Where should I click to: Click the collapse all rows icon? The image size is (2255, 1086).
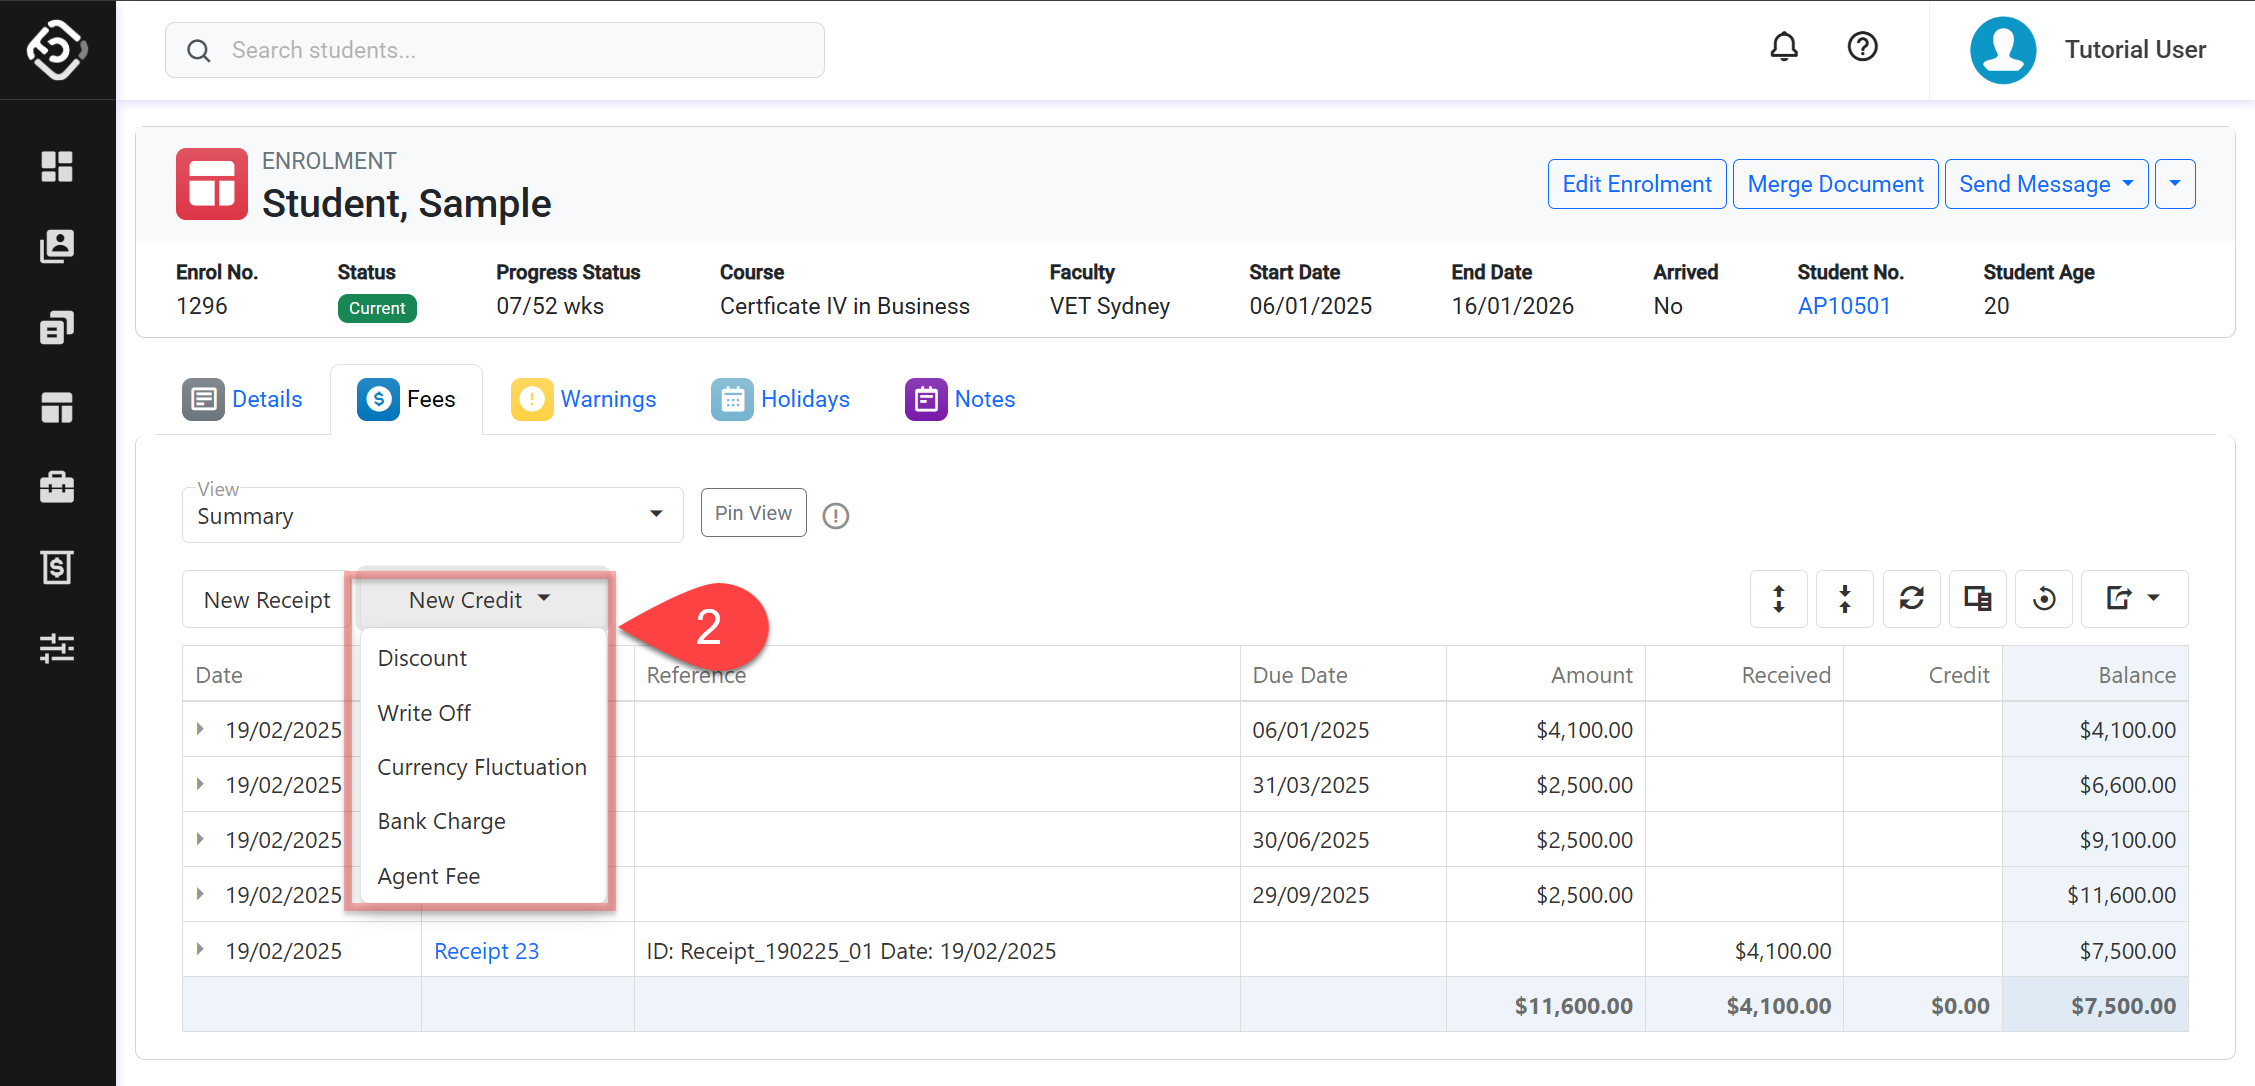[1845, 599]
